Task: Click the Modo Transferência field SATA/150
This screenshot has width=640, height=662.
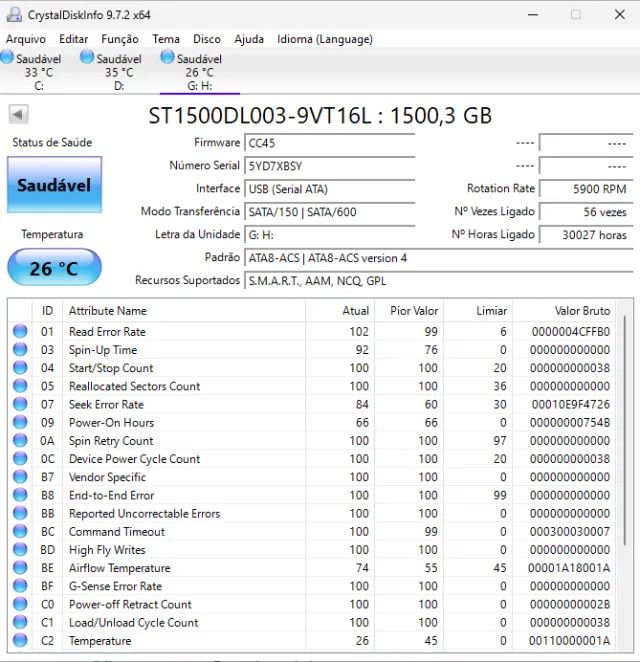Action: pos(330,212)
